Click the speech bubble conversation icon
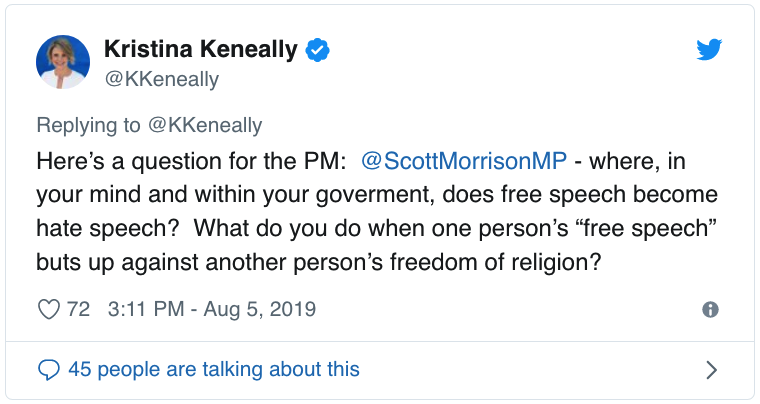The image size is (760, 404). click(x=48, y=369)
